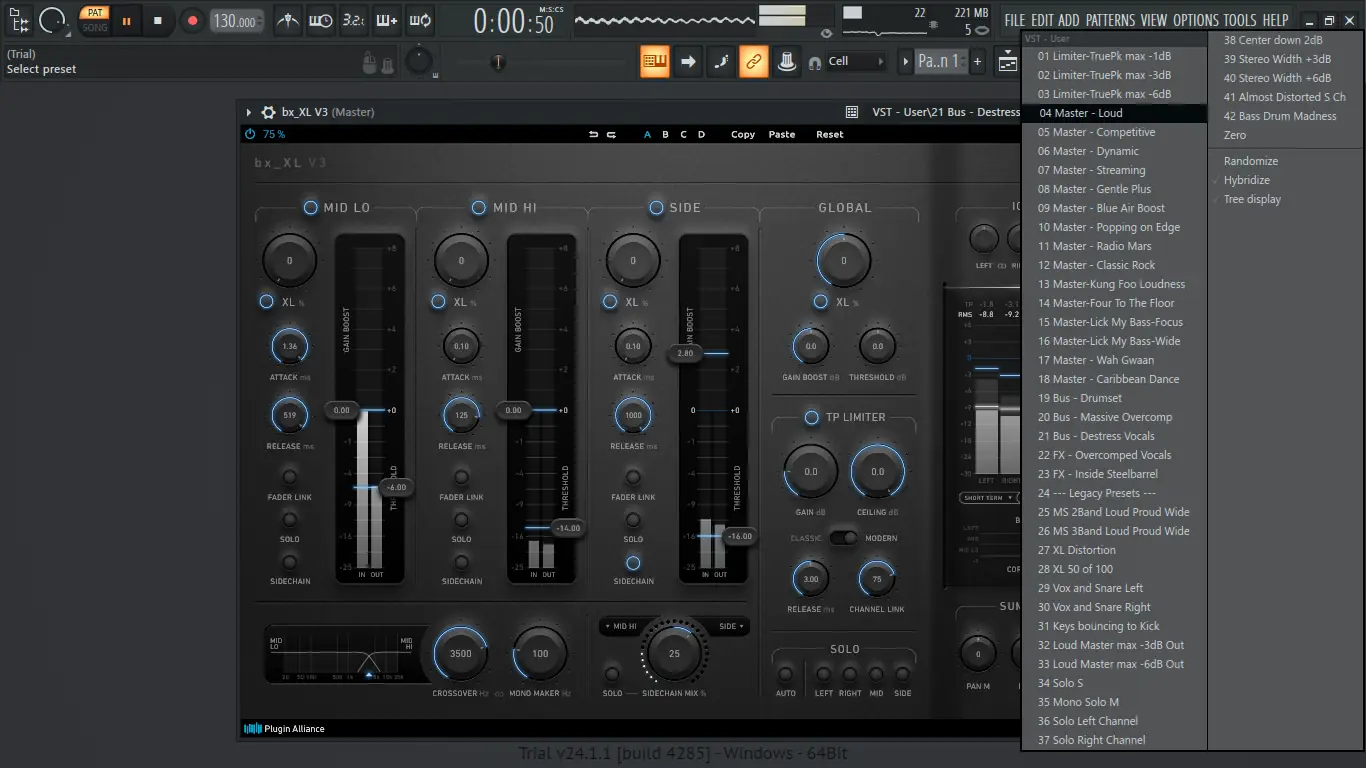Toggle the MID LO band power button

311,207
